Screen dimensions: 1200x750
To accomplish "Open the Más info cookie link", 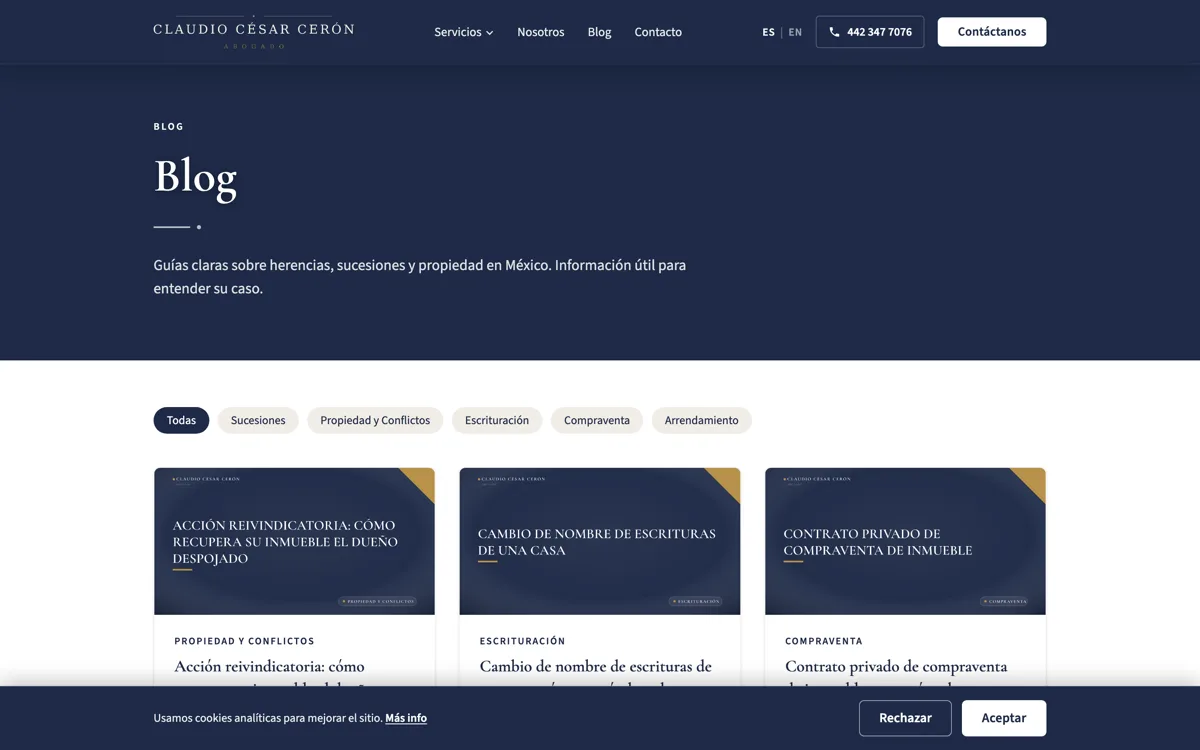I will pos(406,718).
